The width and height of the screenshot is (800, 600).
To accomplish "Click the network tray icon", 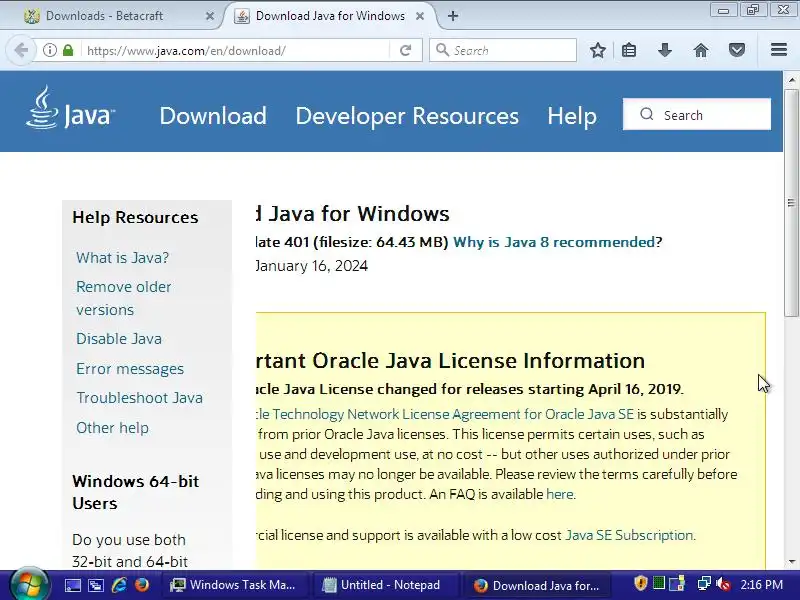I will [705, 583].
